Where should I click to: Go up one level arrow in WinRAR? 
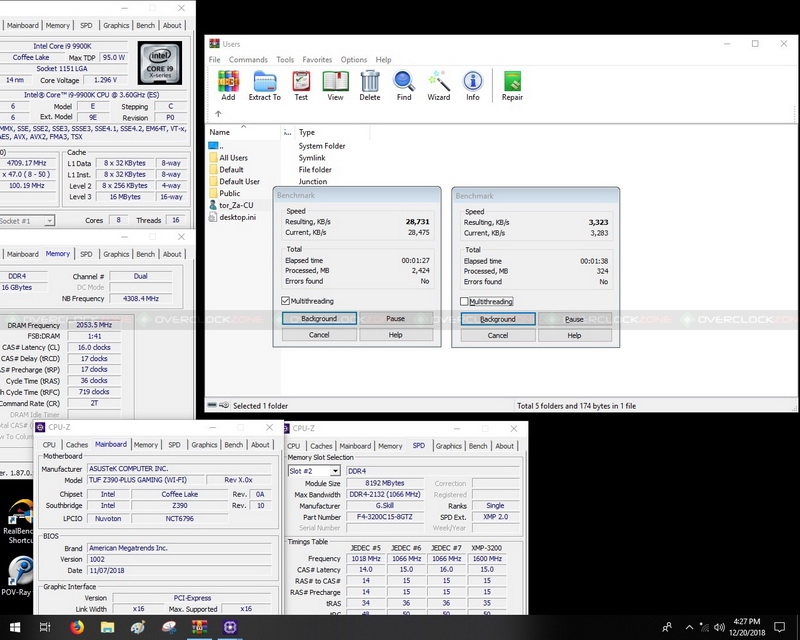pos(218,114)
